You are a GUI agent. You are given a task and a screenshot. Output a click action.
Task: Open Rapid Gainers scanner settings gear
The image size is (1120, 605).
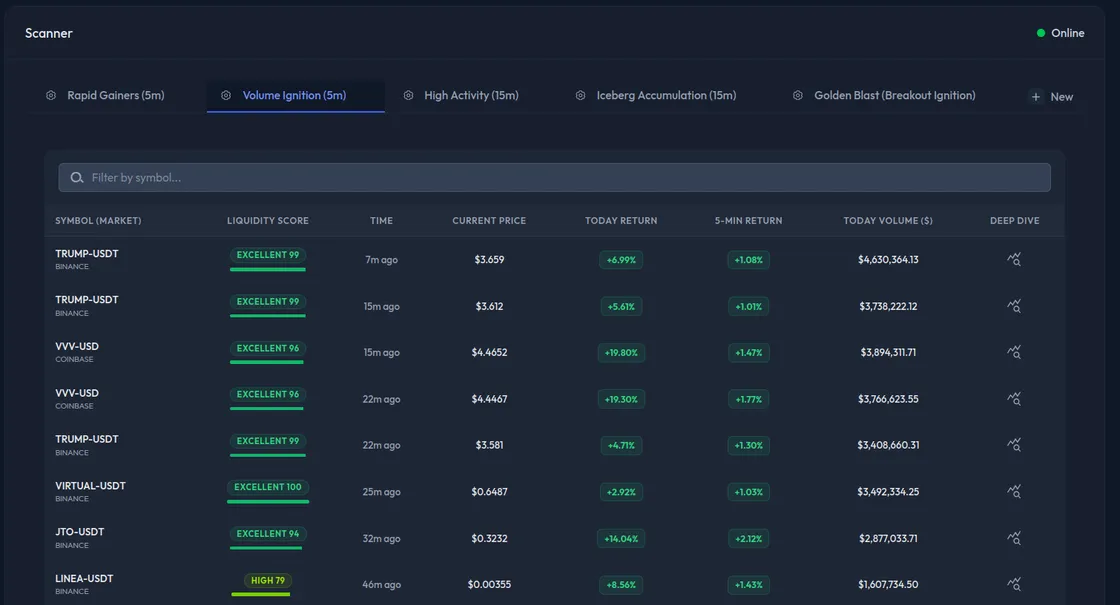tap(50, 95)
